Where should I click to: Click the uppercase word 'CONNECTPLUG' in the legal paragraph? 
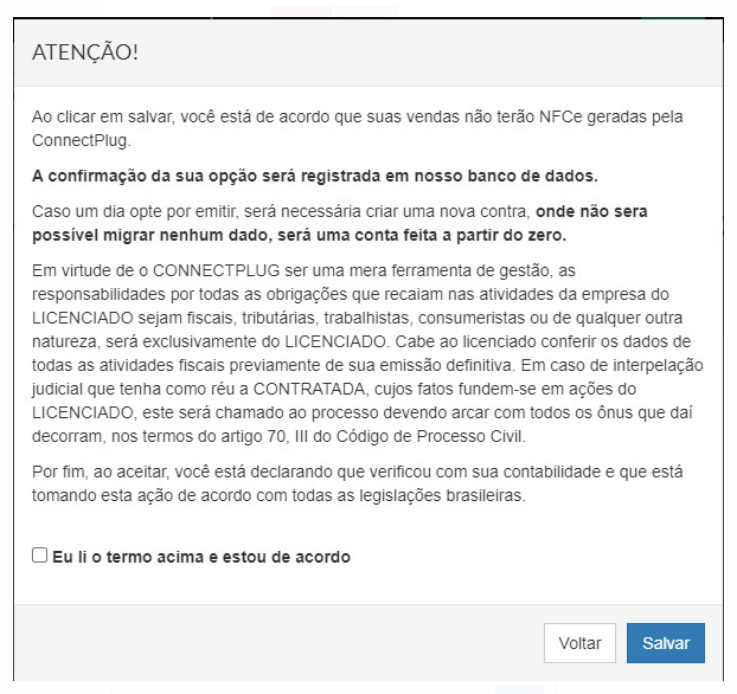pos(216,271)
